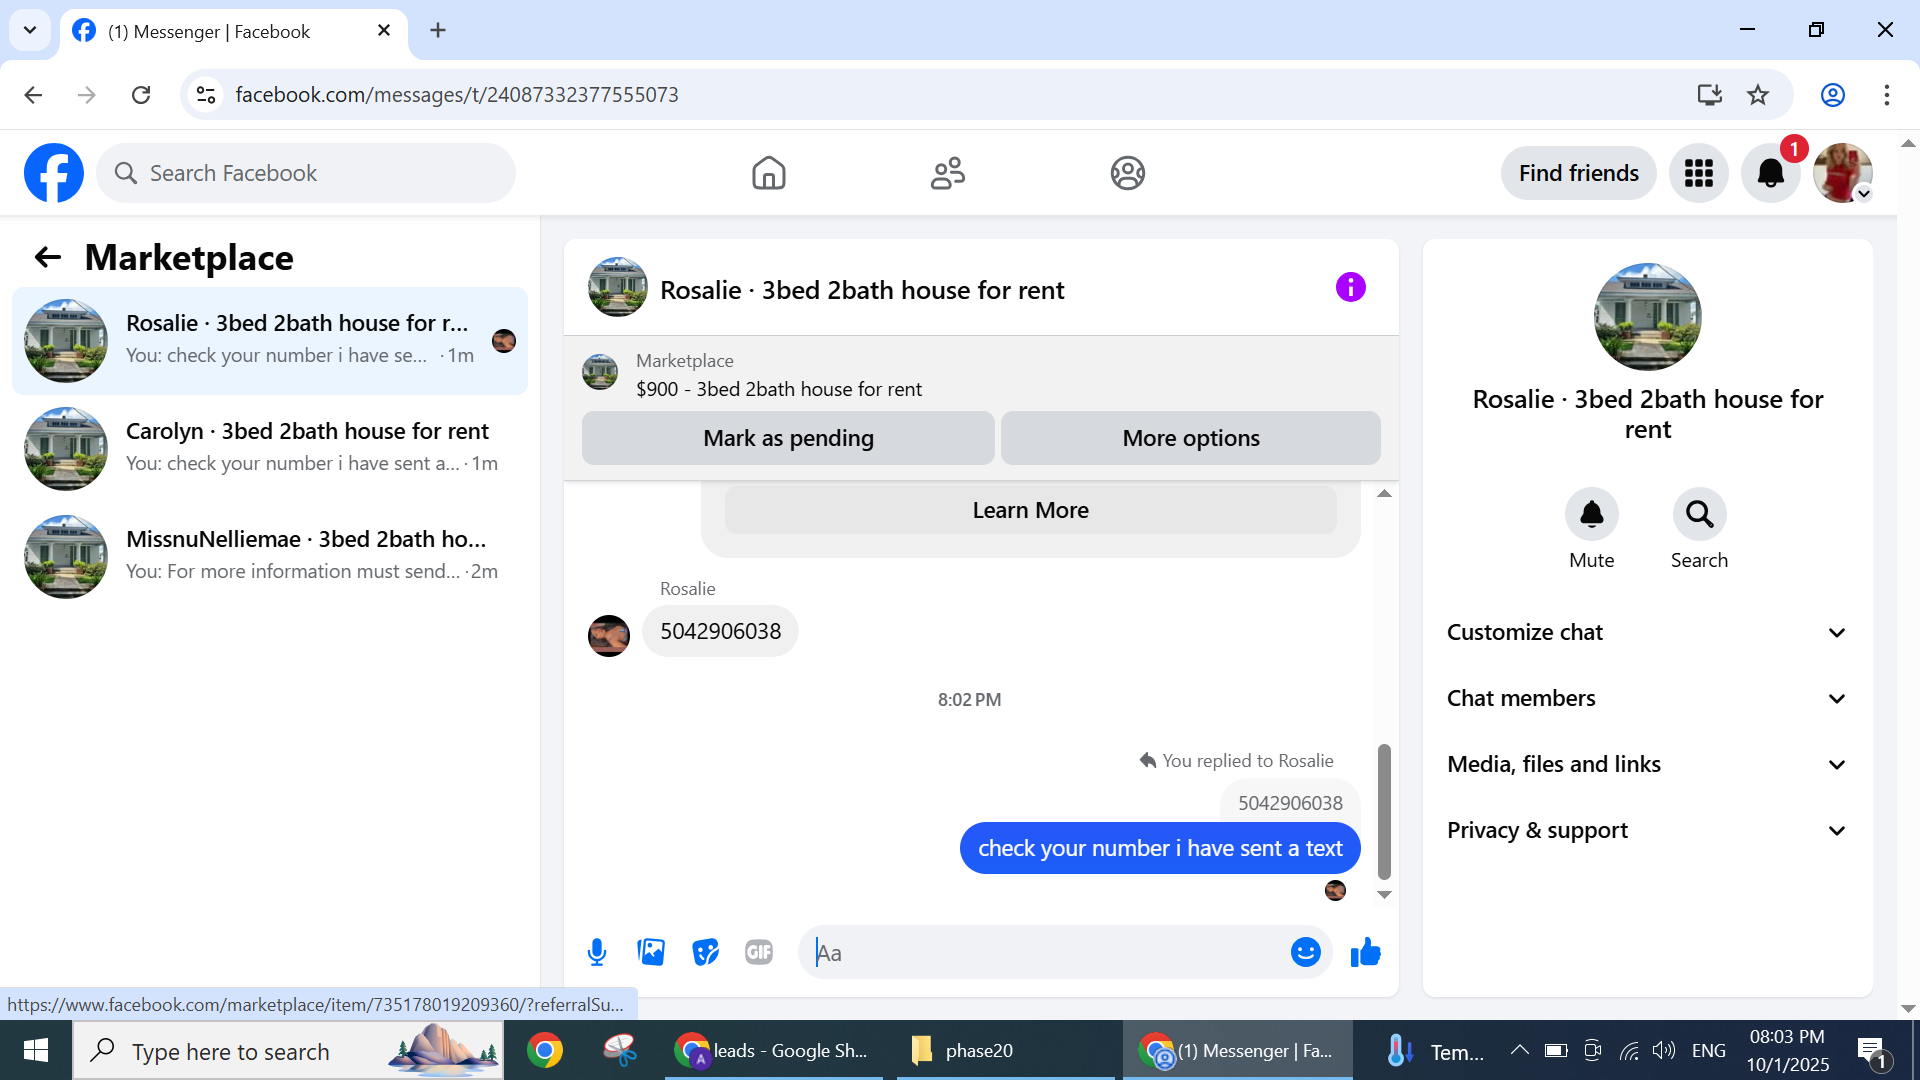1920x1080 pixels.
Task: Expand Chat members section
Action: pyautogui.click(x=1647, y=698)
